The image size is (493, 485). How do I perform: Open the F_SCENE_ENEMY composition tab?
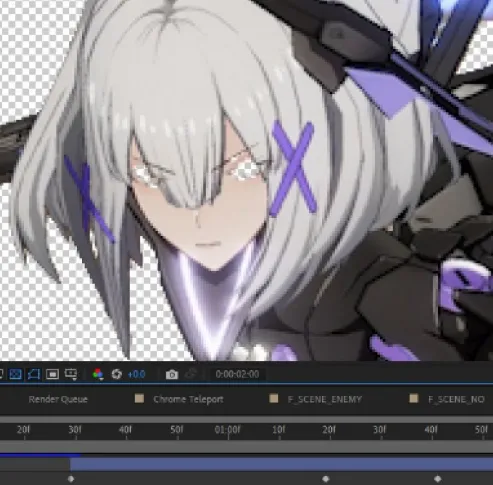pos(325,399)
